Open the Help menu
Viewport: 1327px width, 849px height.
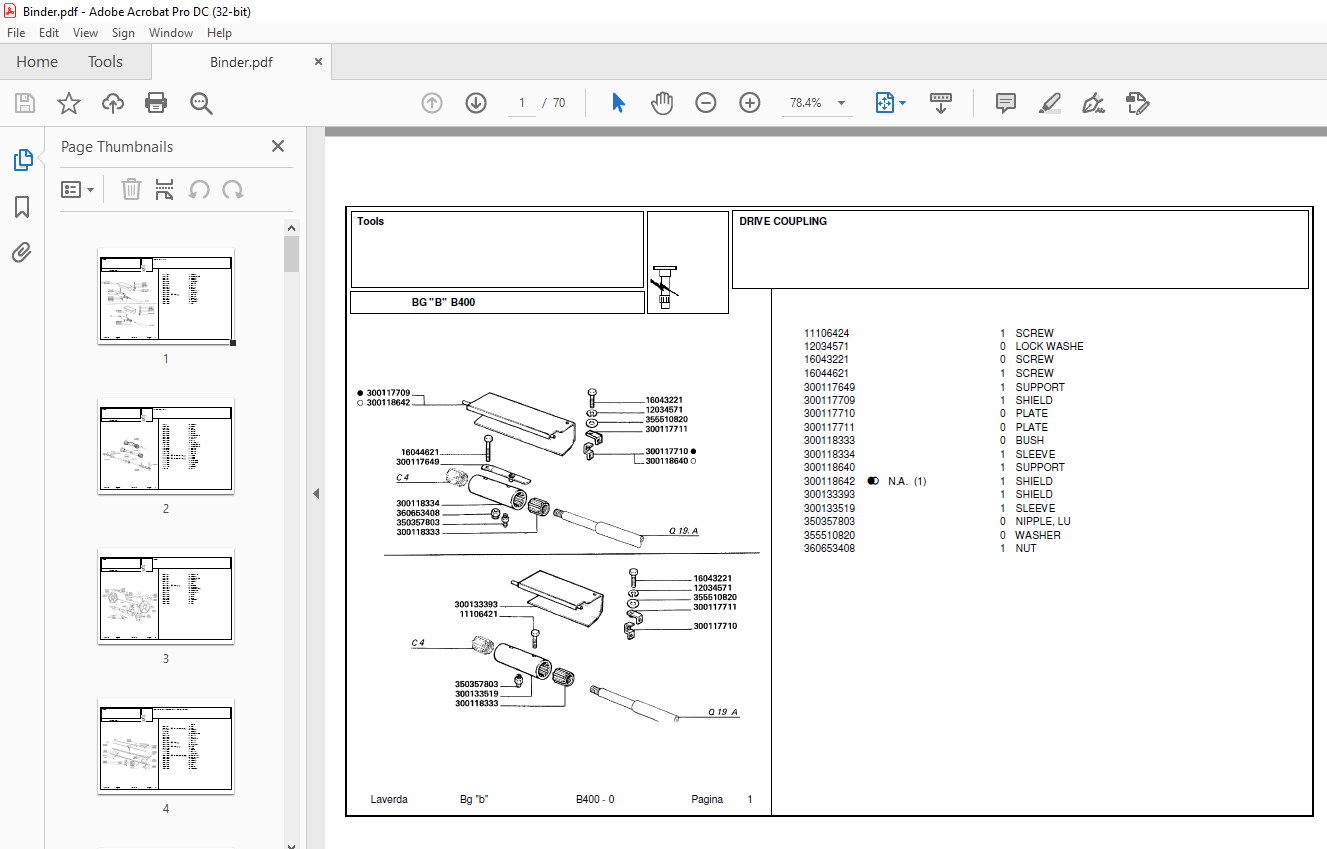(219, 33)
